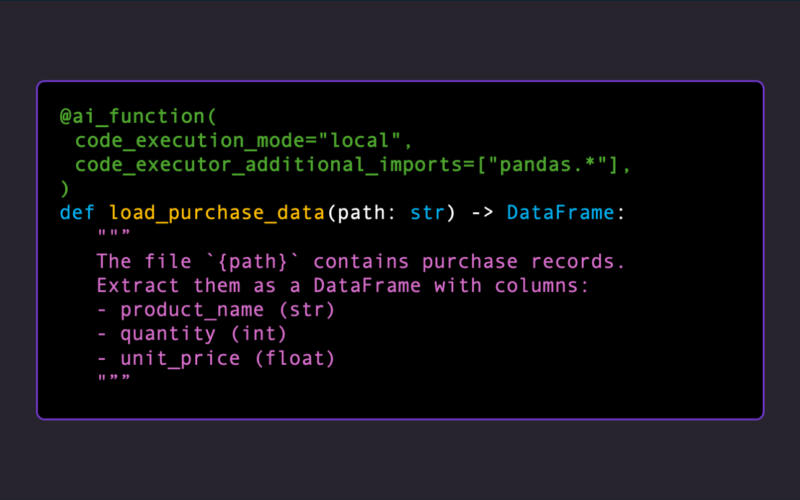Click the quantity (int) list entry

[202, 333]
